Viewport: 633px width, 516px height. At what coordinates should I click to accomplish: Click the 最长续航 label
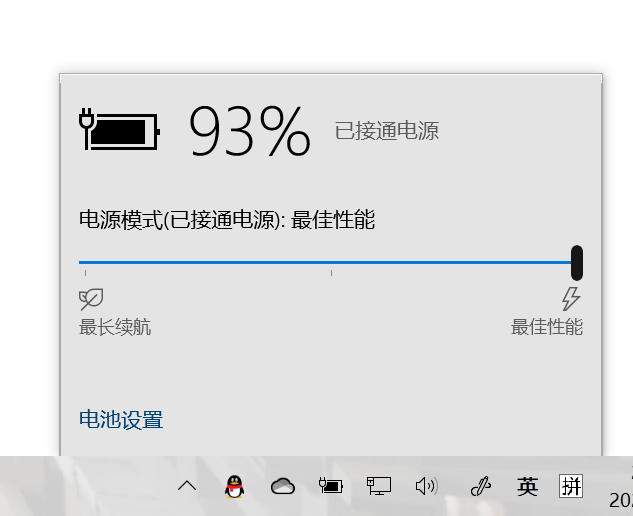pos(115,327)
